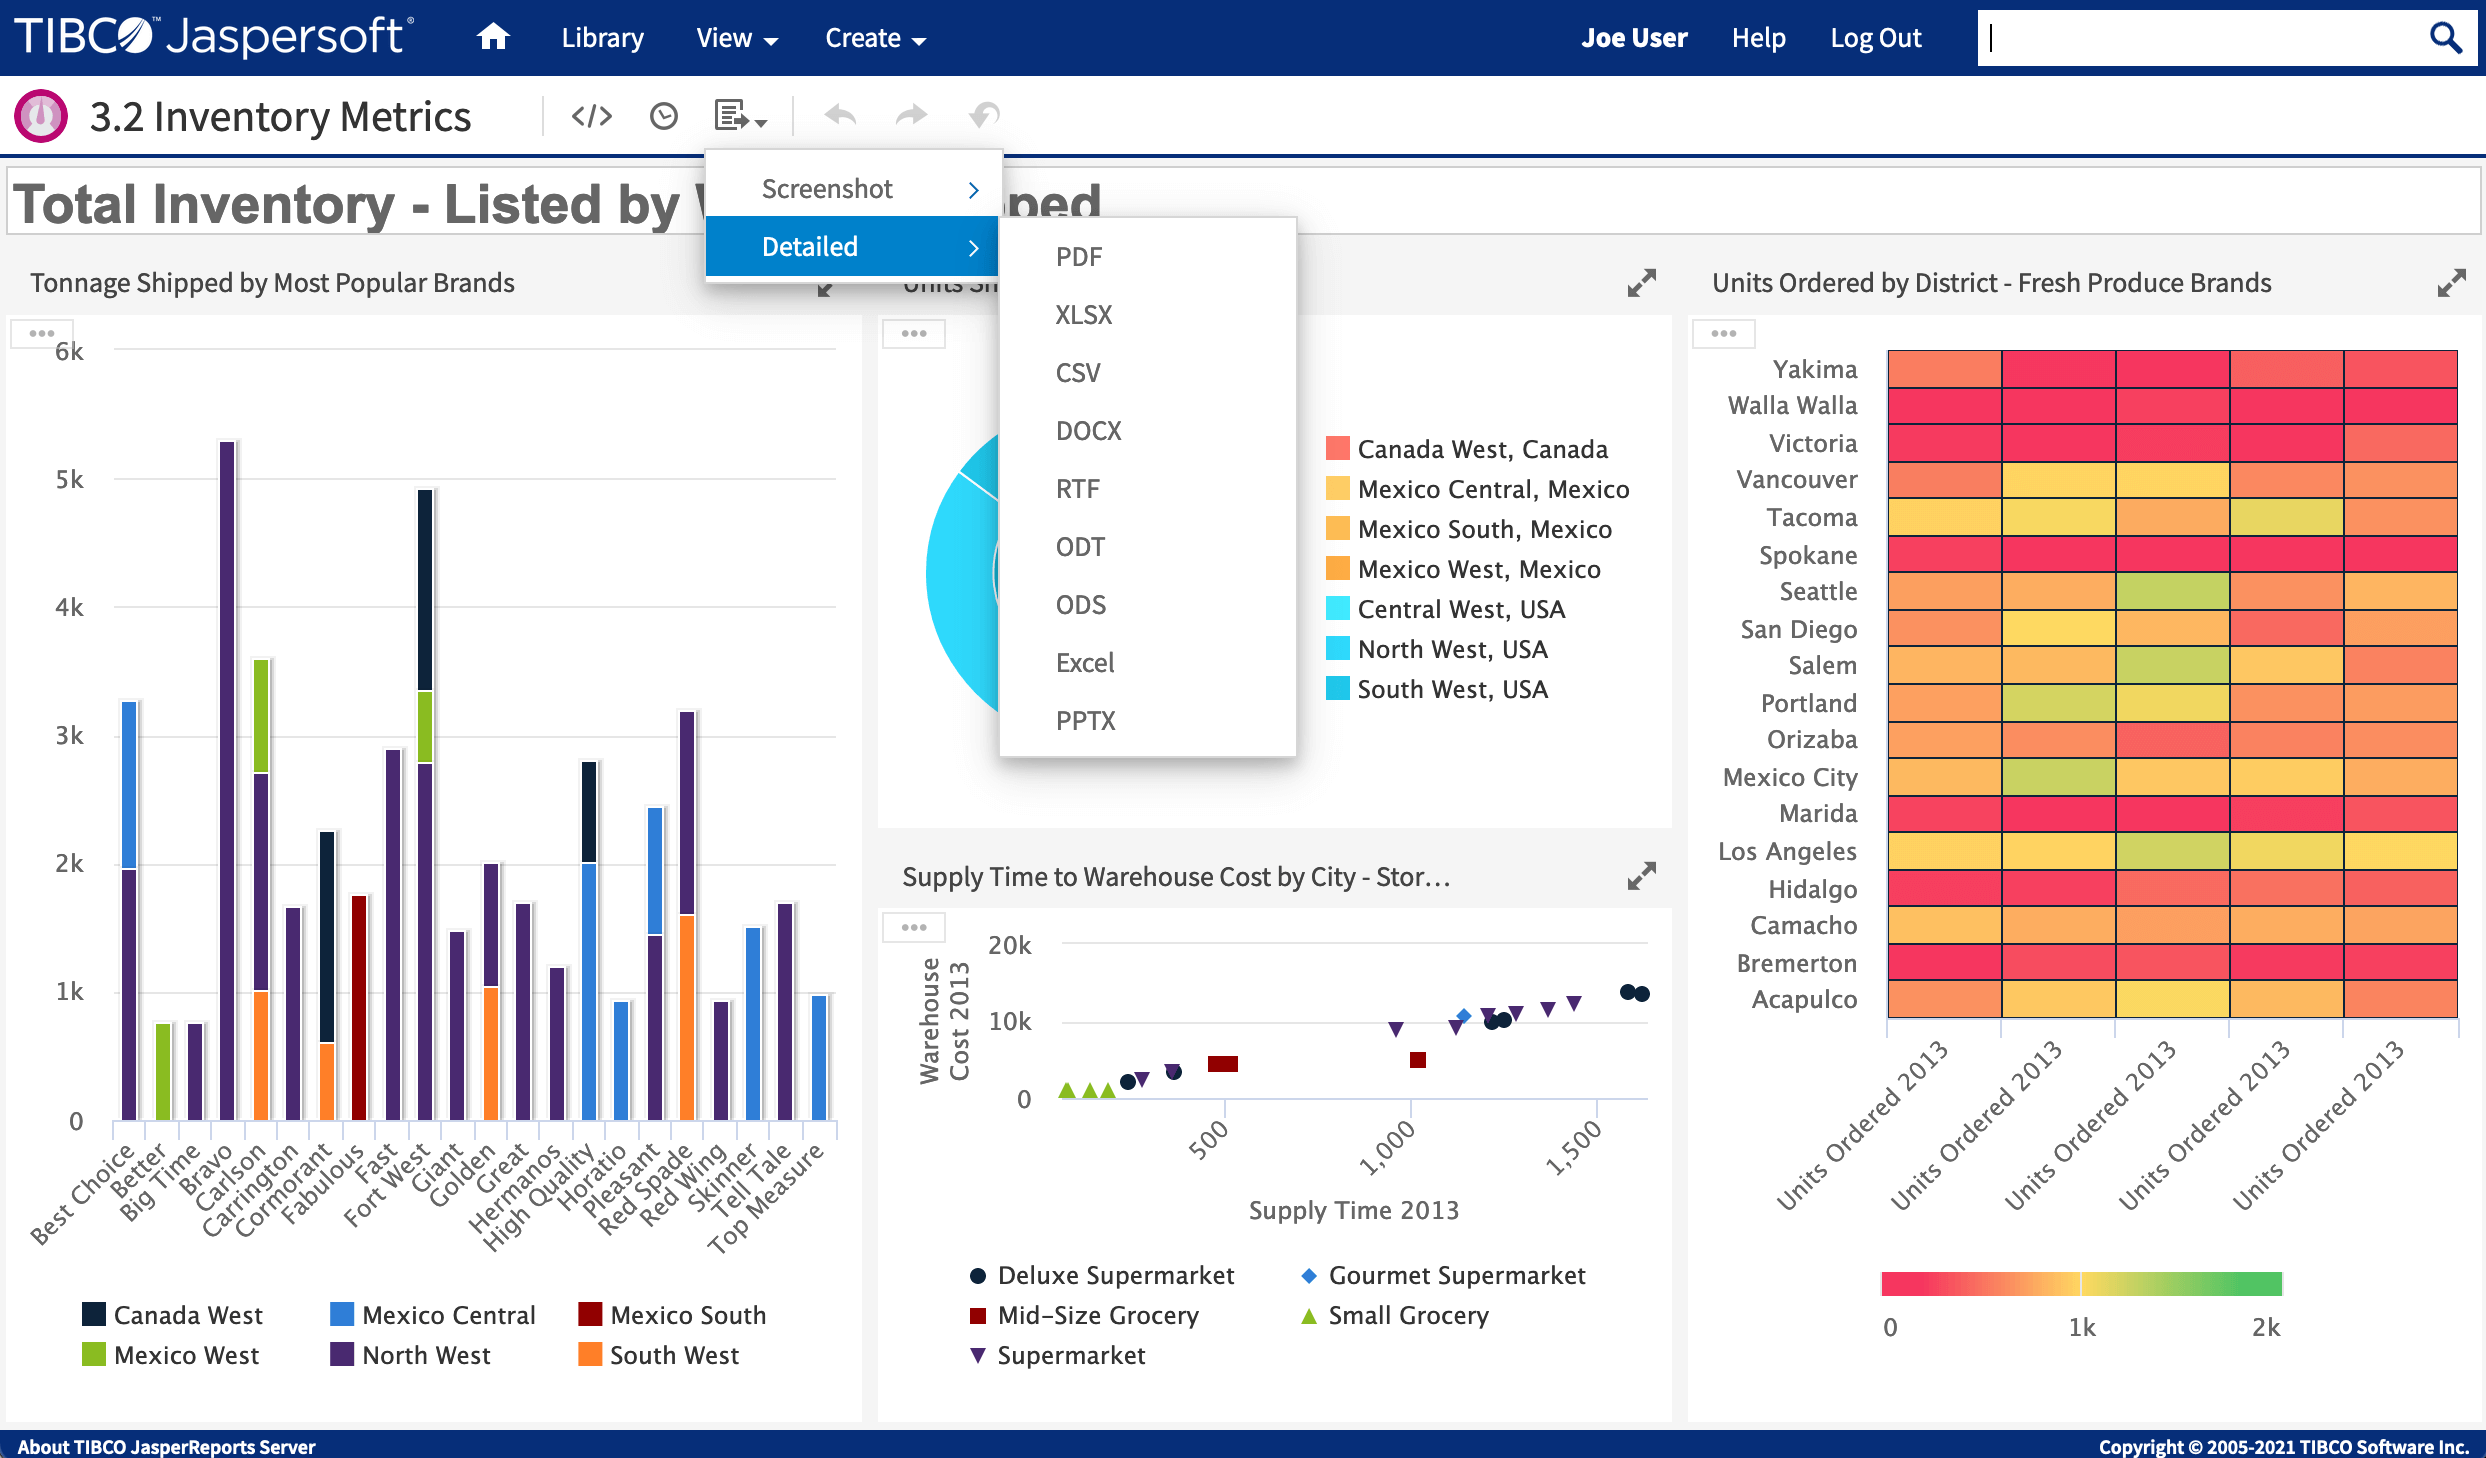Screen dimensions: 2486x1458
Task: Maximize the Supply Time to Warehouse Cost dashlet
Action: coord(1641,876)
